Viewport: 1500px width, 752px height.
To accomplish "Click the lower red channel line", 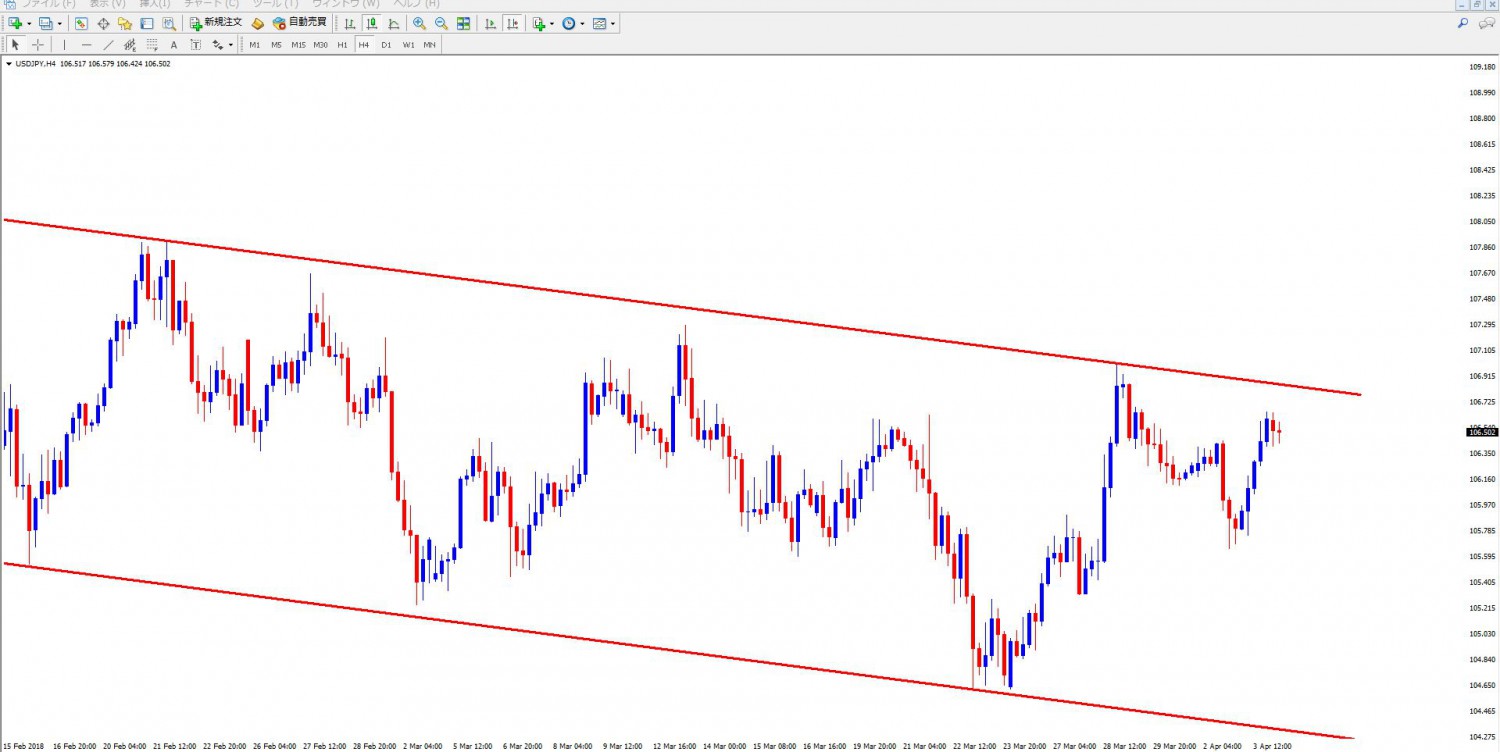I will point(680,652).
